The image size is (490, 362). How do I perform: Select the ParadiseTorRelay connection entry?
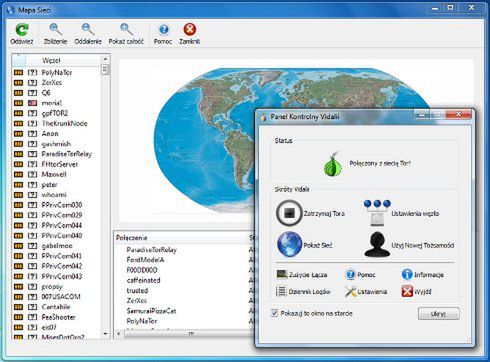151,250
